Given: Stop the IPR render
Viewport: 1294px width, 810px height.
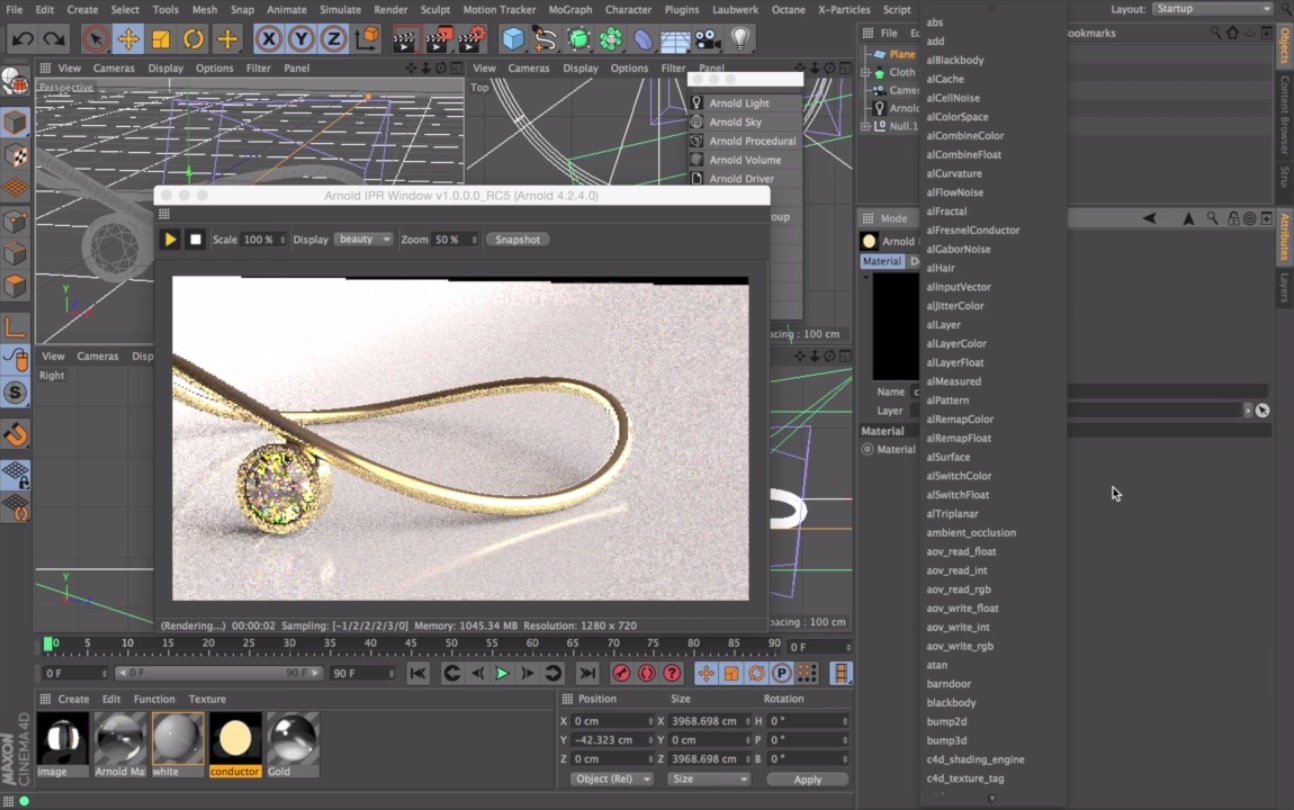Looking at the screenshot, I should [x=196, y=240].
